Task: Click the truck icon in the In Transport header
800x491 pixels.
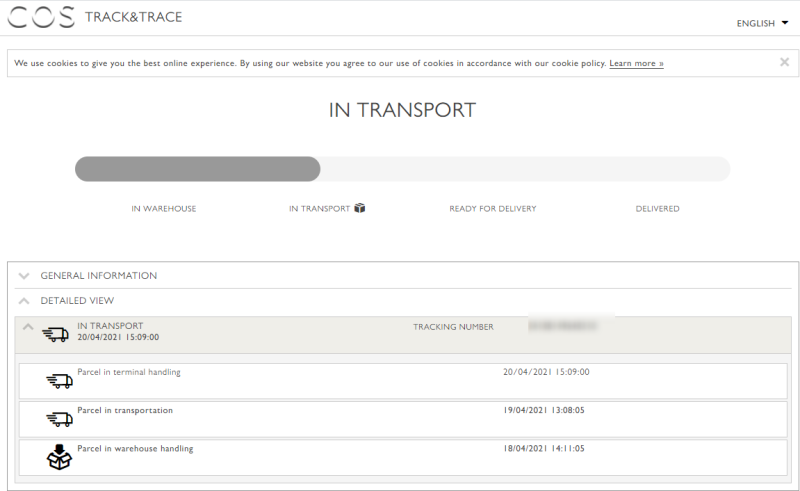Action: [x=56, y=335]
